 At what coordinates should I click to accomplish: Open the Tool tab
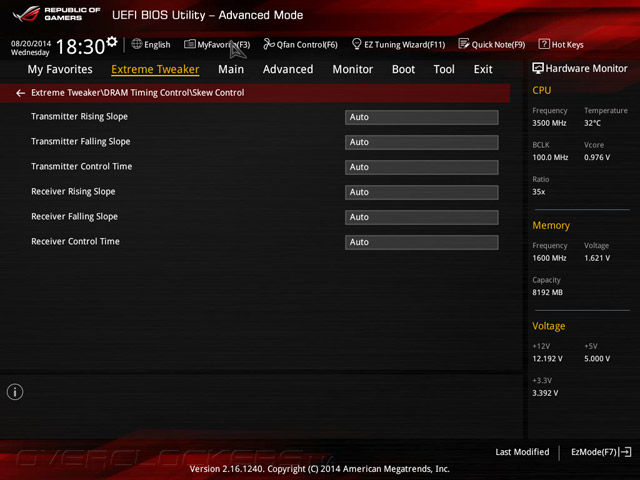pos(444,69)
